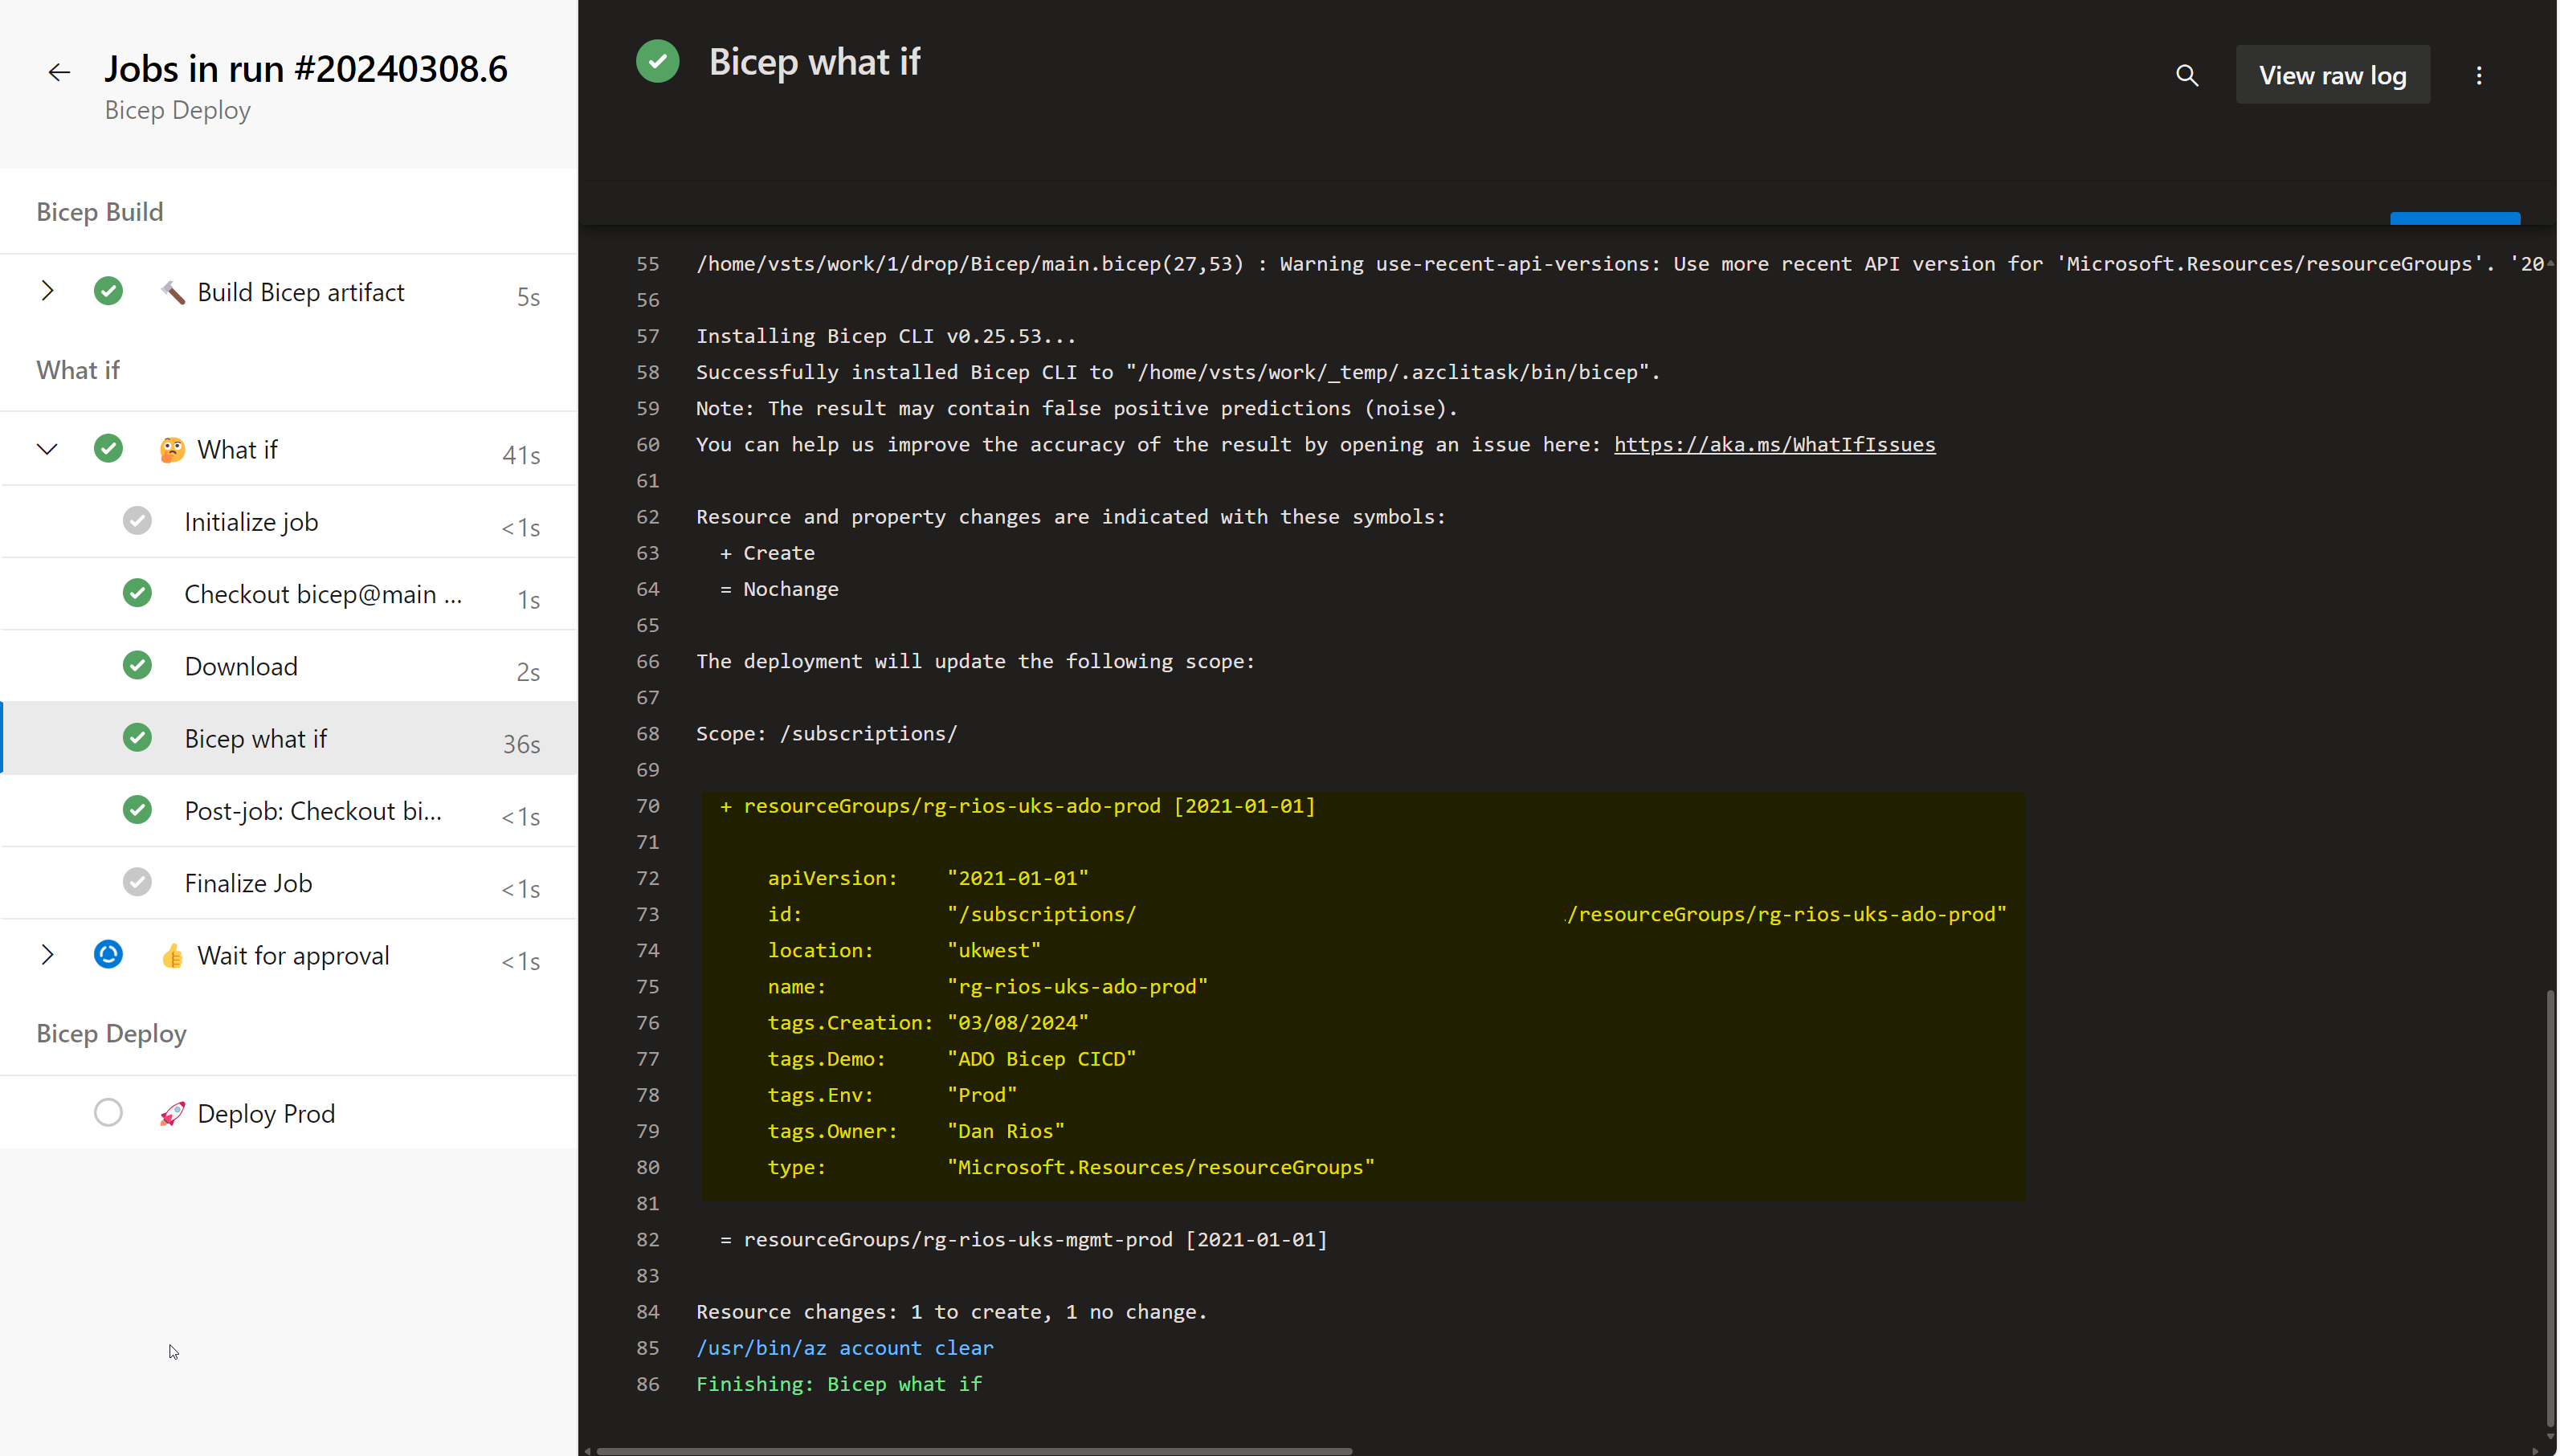The image size is (2560, 1456).
Task: Click View raw log button
Action: coord(2332,75)
